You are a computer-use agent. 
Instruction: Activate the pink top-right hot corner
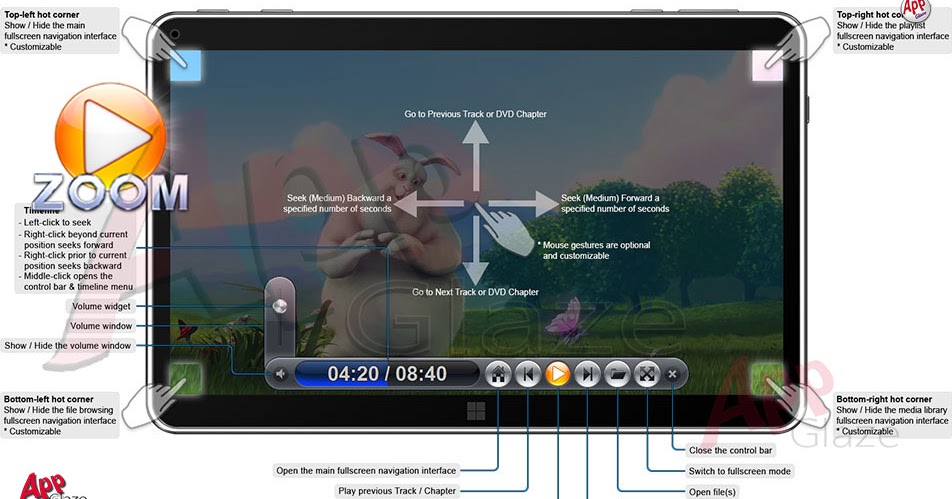pos(767,66)
